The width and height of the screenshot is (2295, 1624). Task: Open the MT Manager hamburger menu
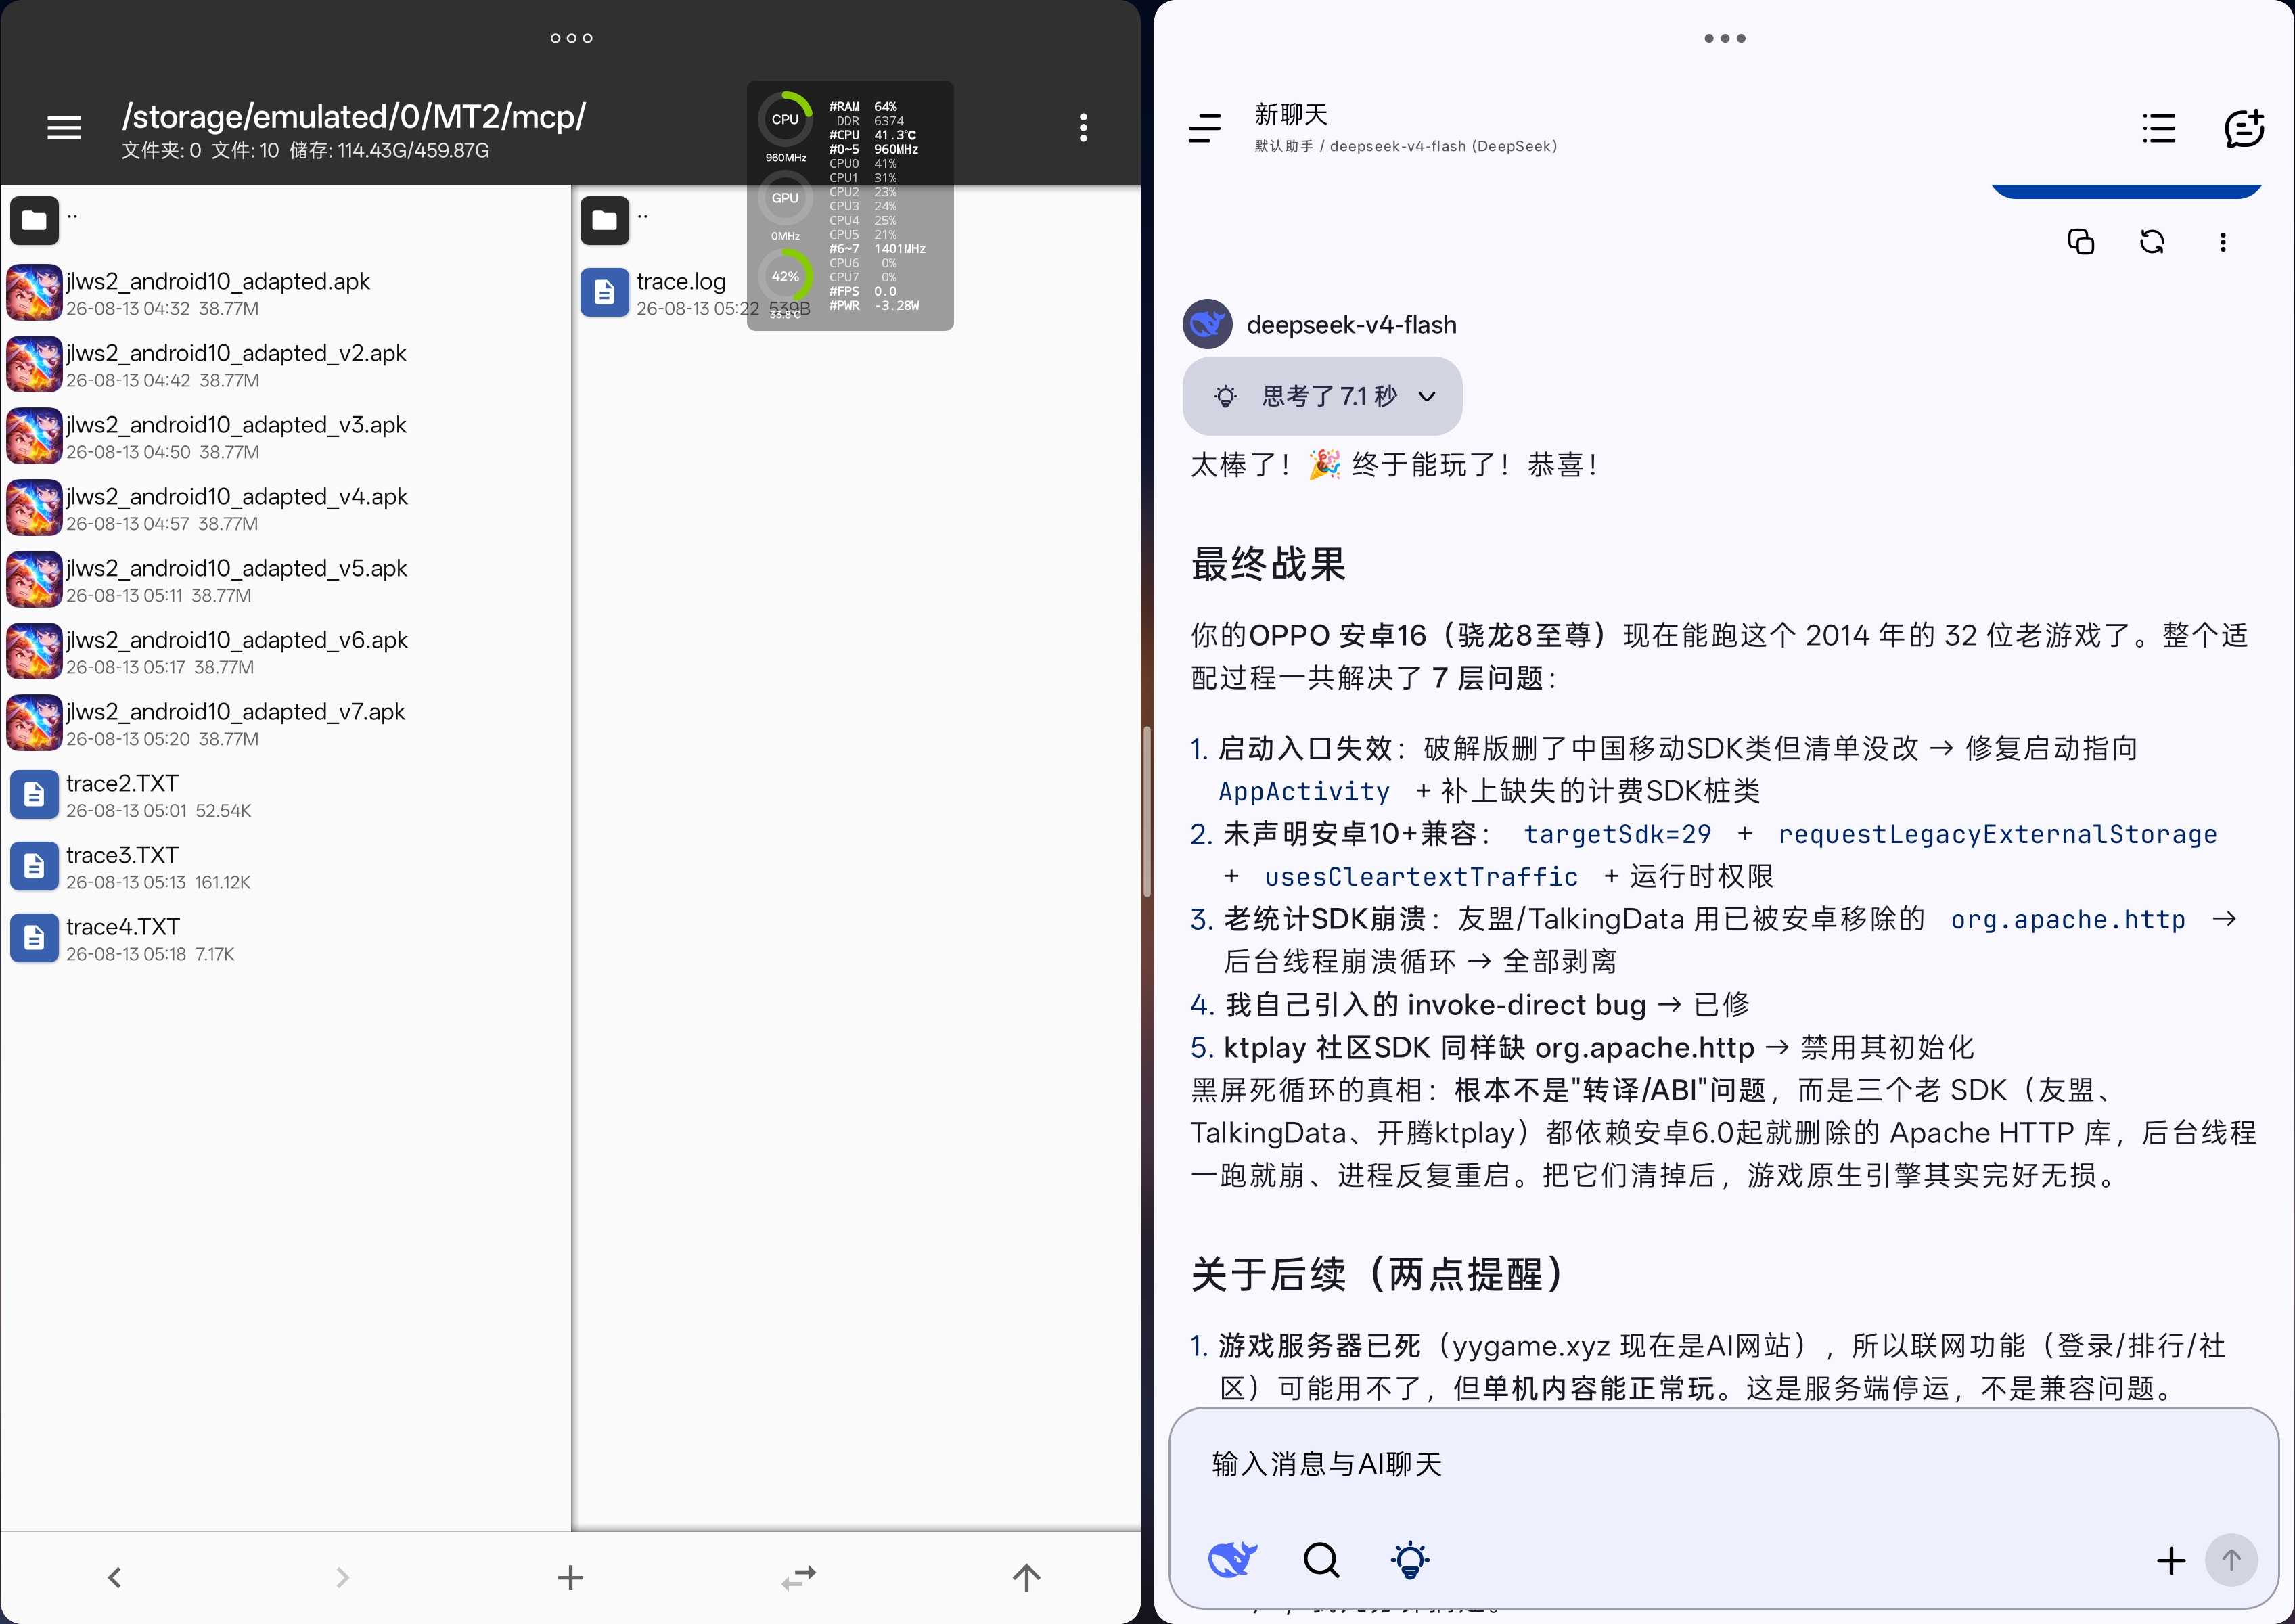tap(64, 128)
